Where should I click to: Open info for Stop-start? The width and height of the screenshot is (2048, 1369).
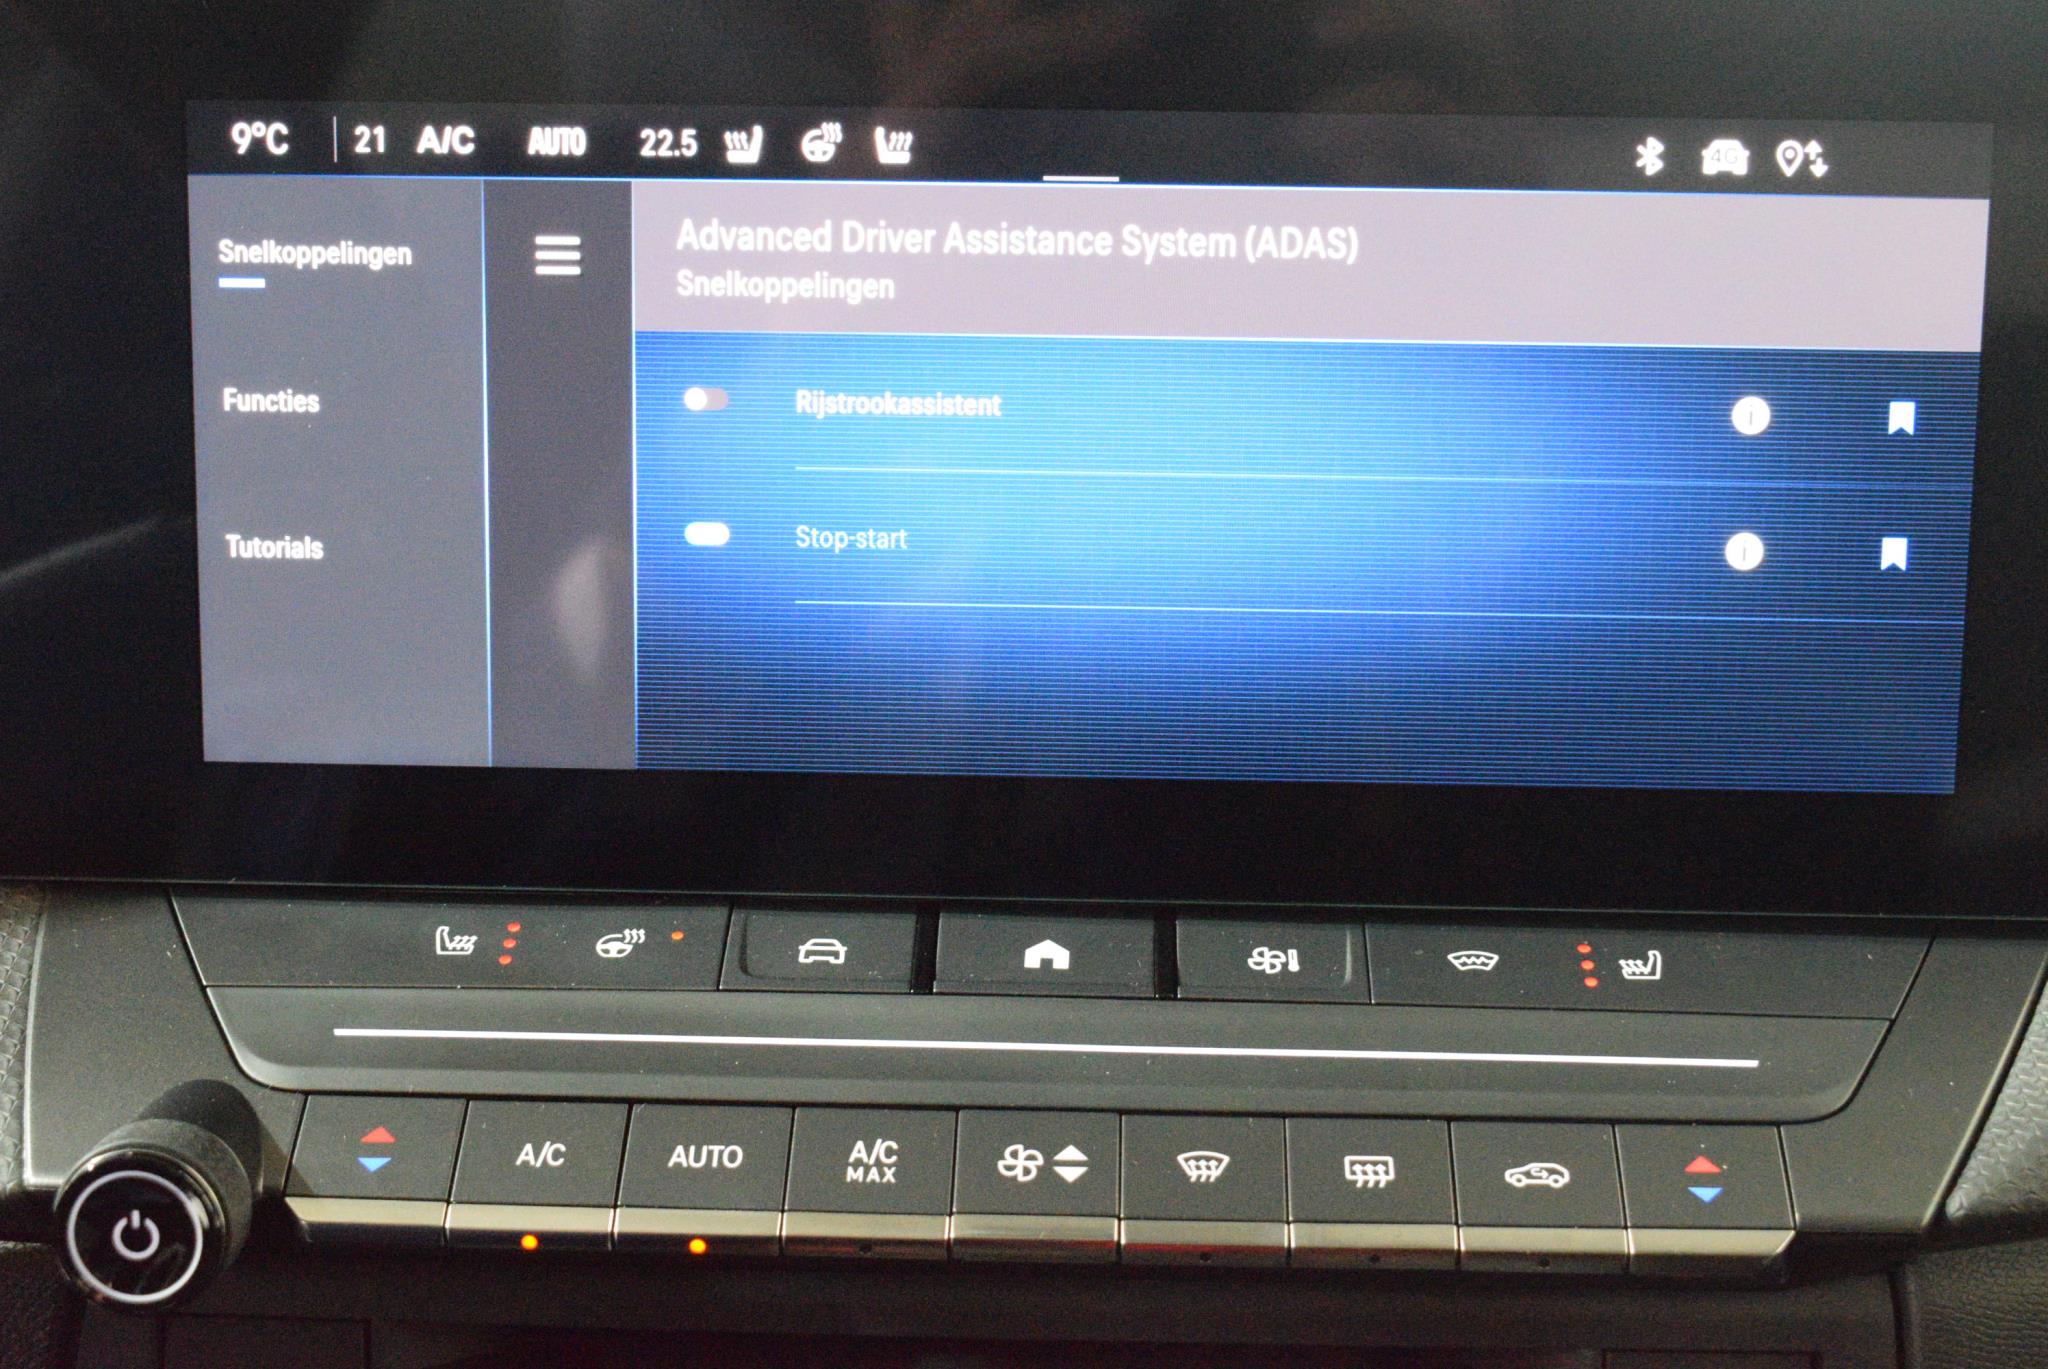coord(1744,552)
